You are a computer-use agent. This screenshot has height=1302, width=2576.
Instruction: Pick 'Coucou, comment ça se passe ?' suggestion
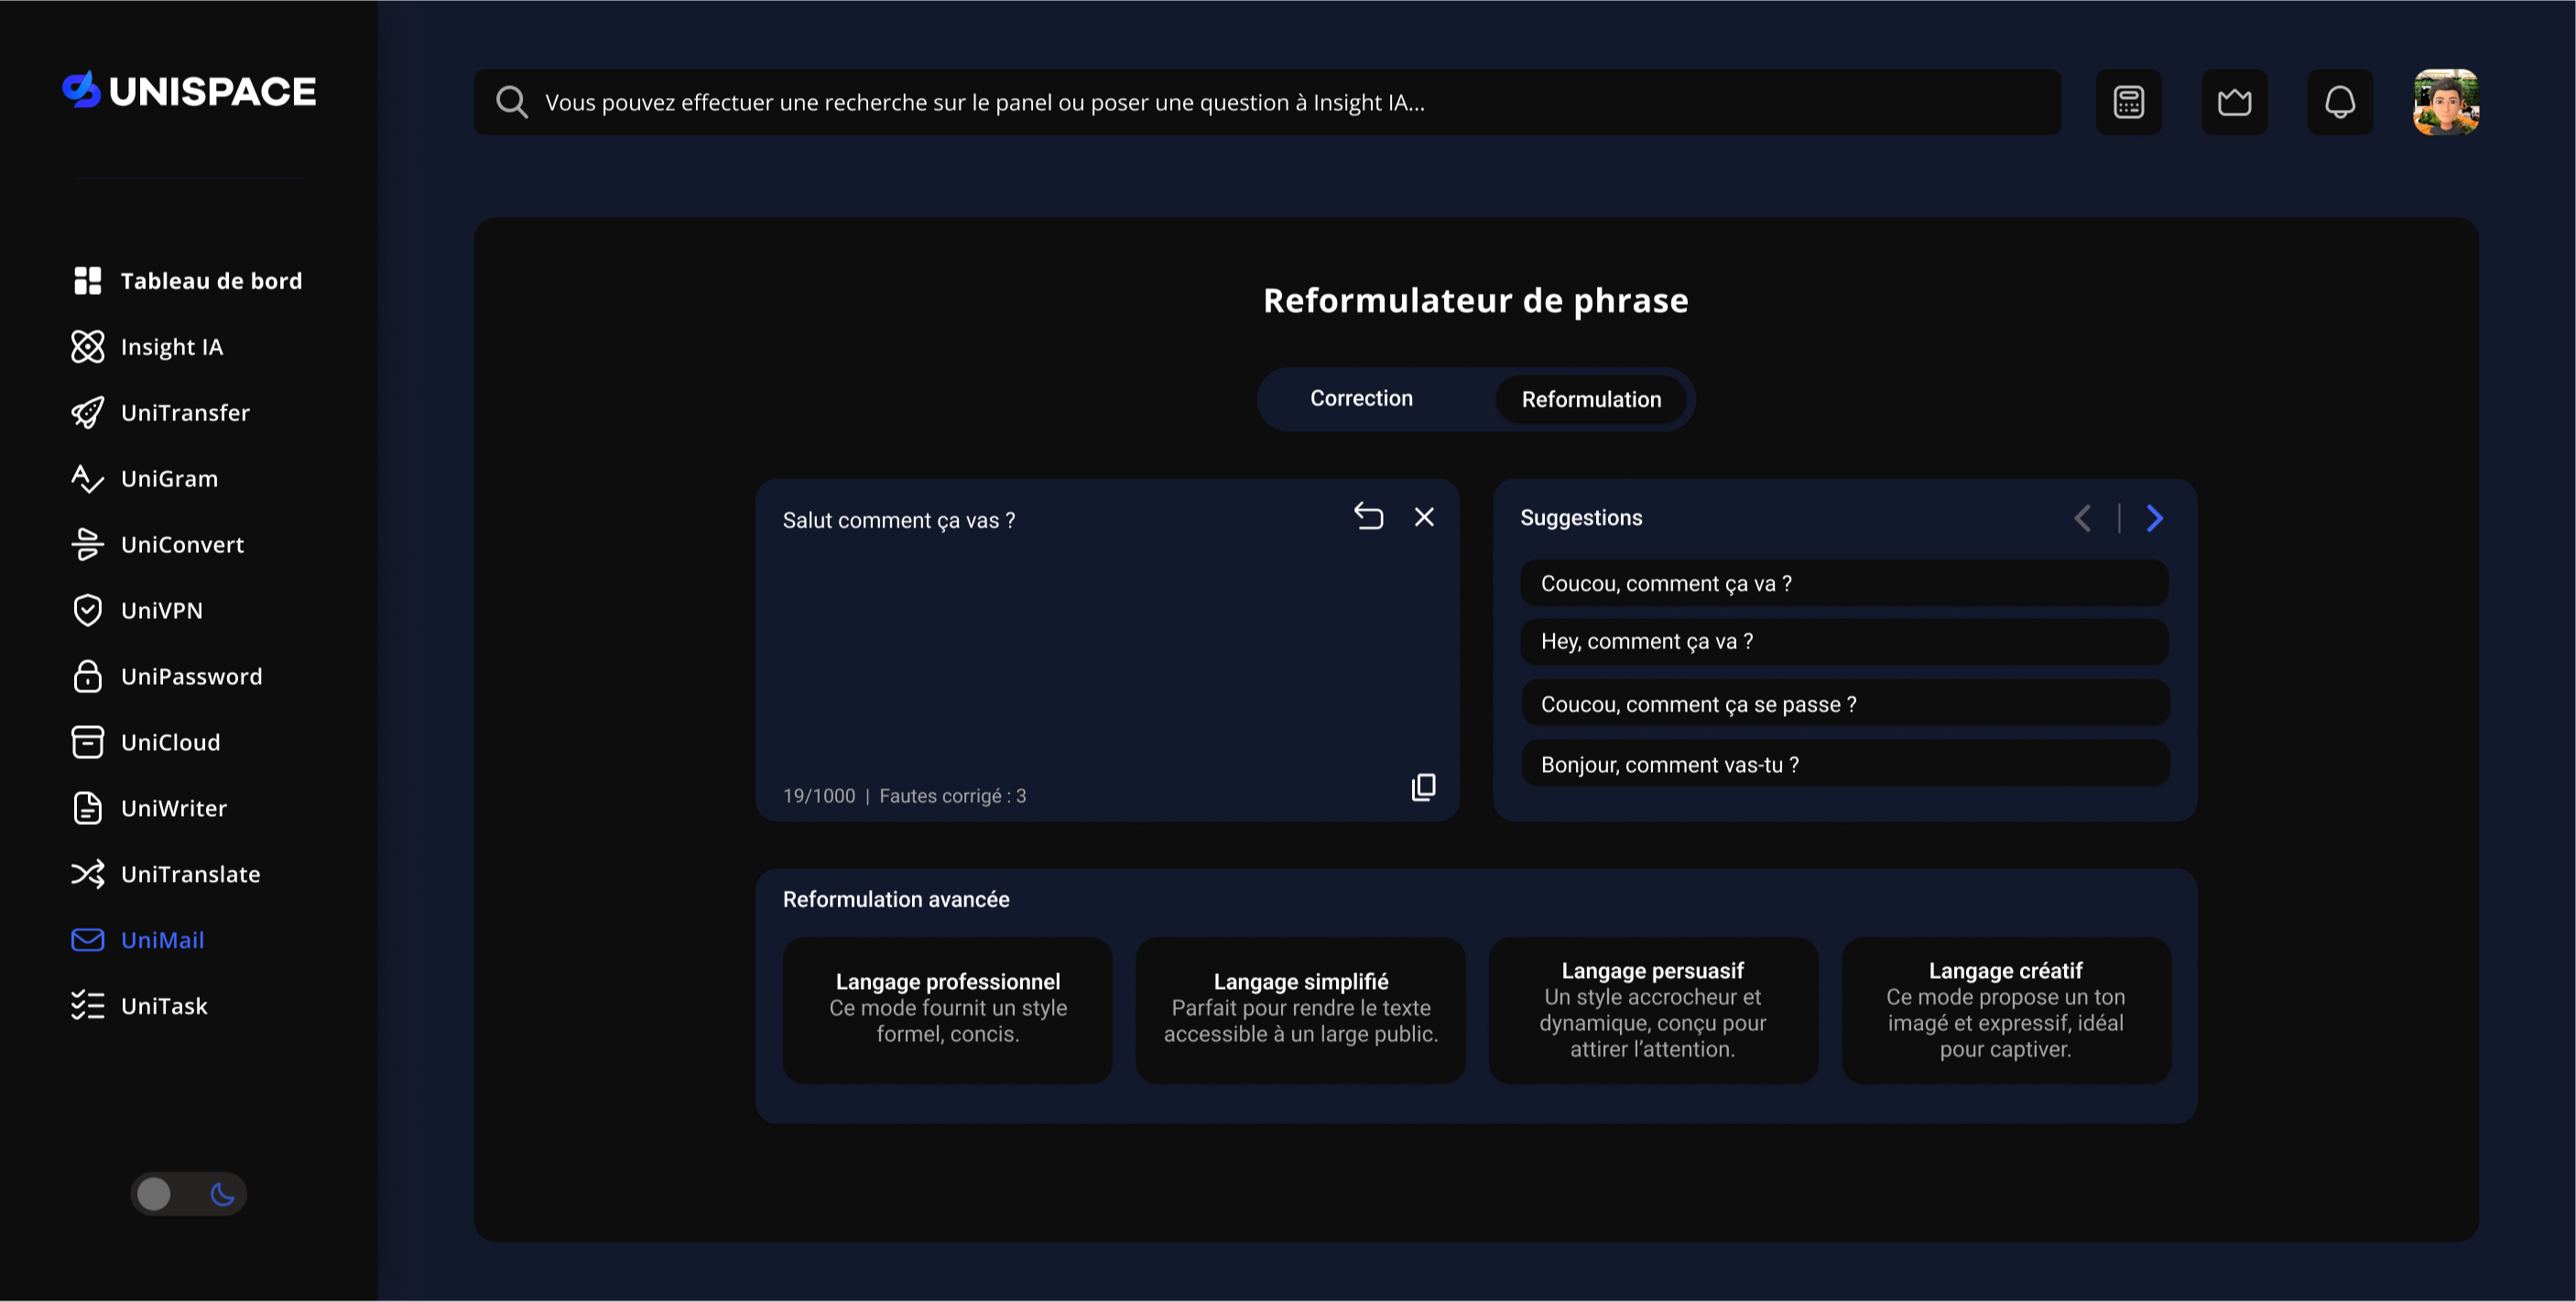pyautogui.click(x=1844, y=704)
